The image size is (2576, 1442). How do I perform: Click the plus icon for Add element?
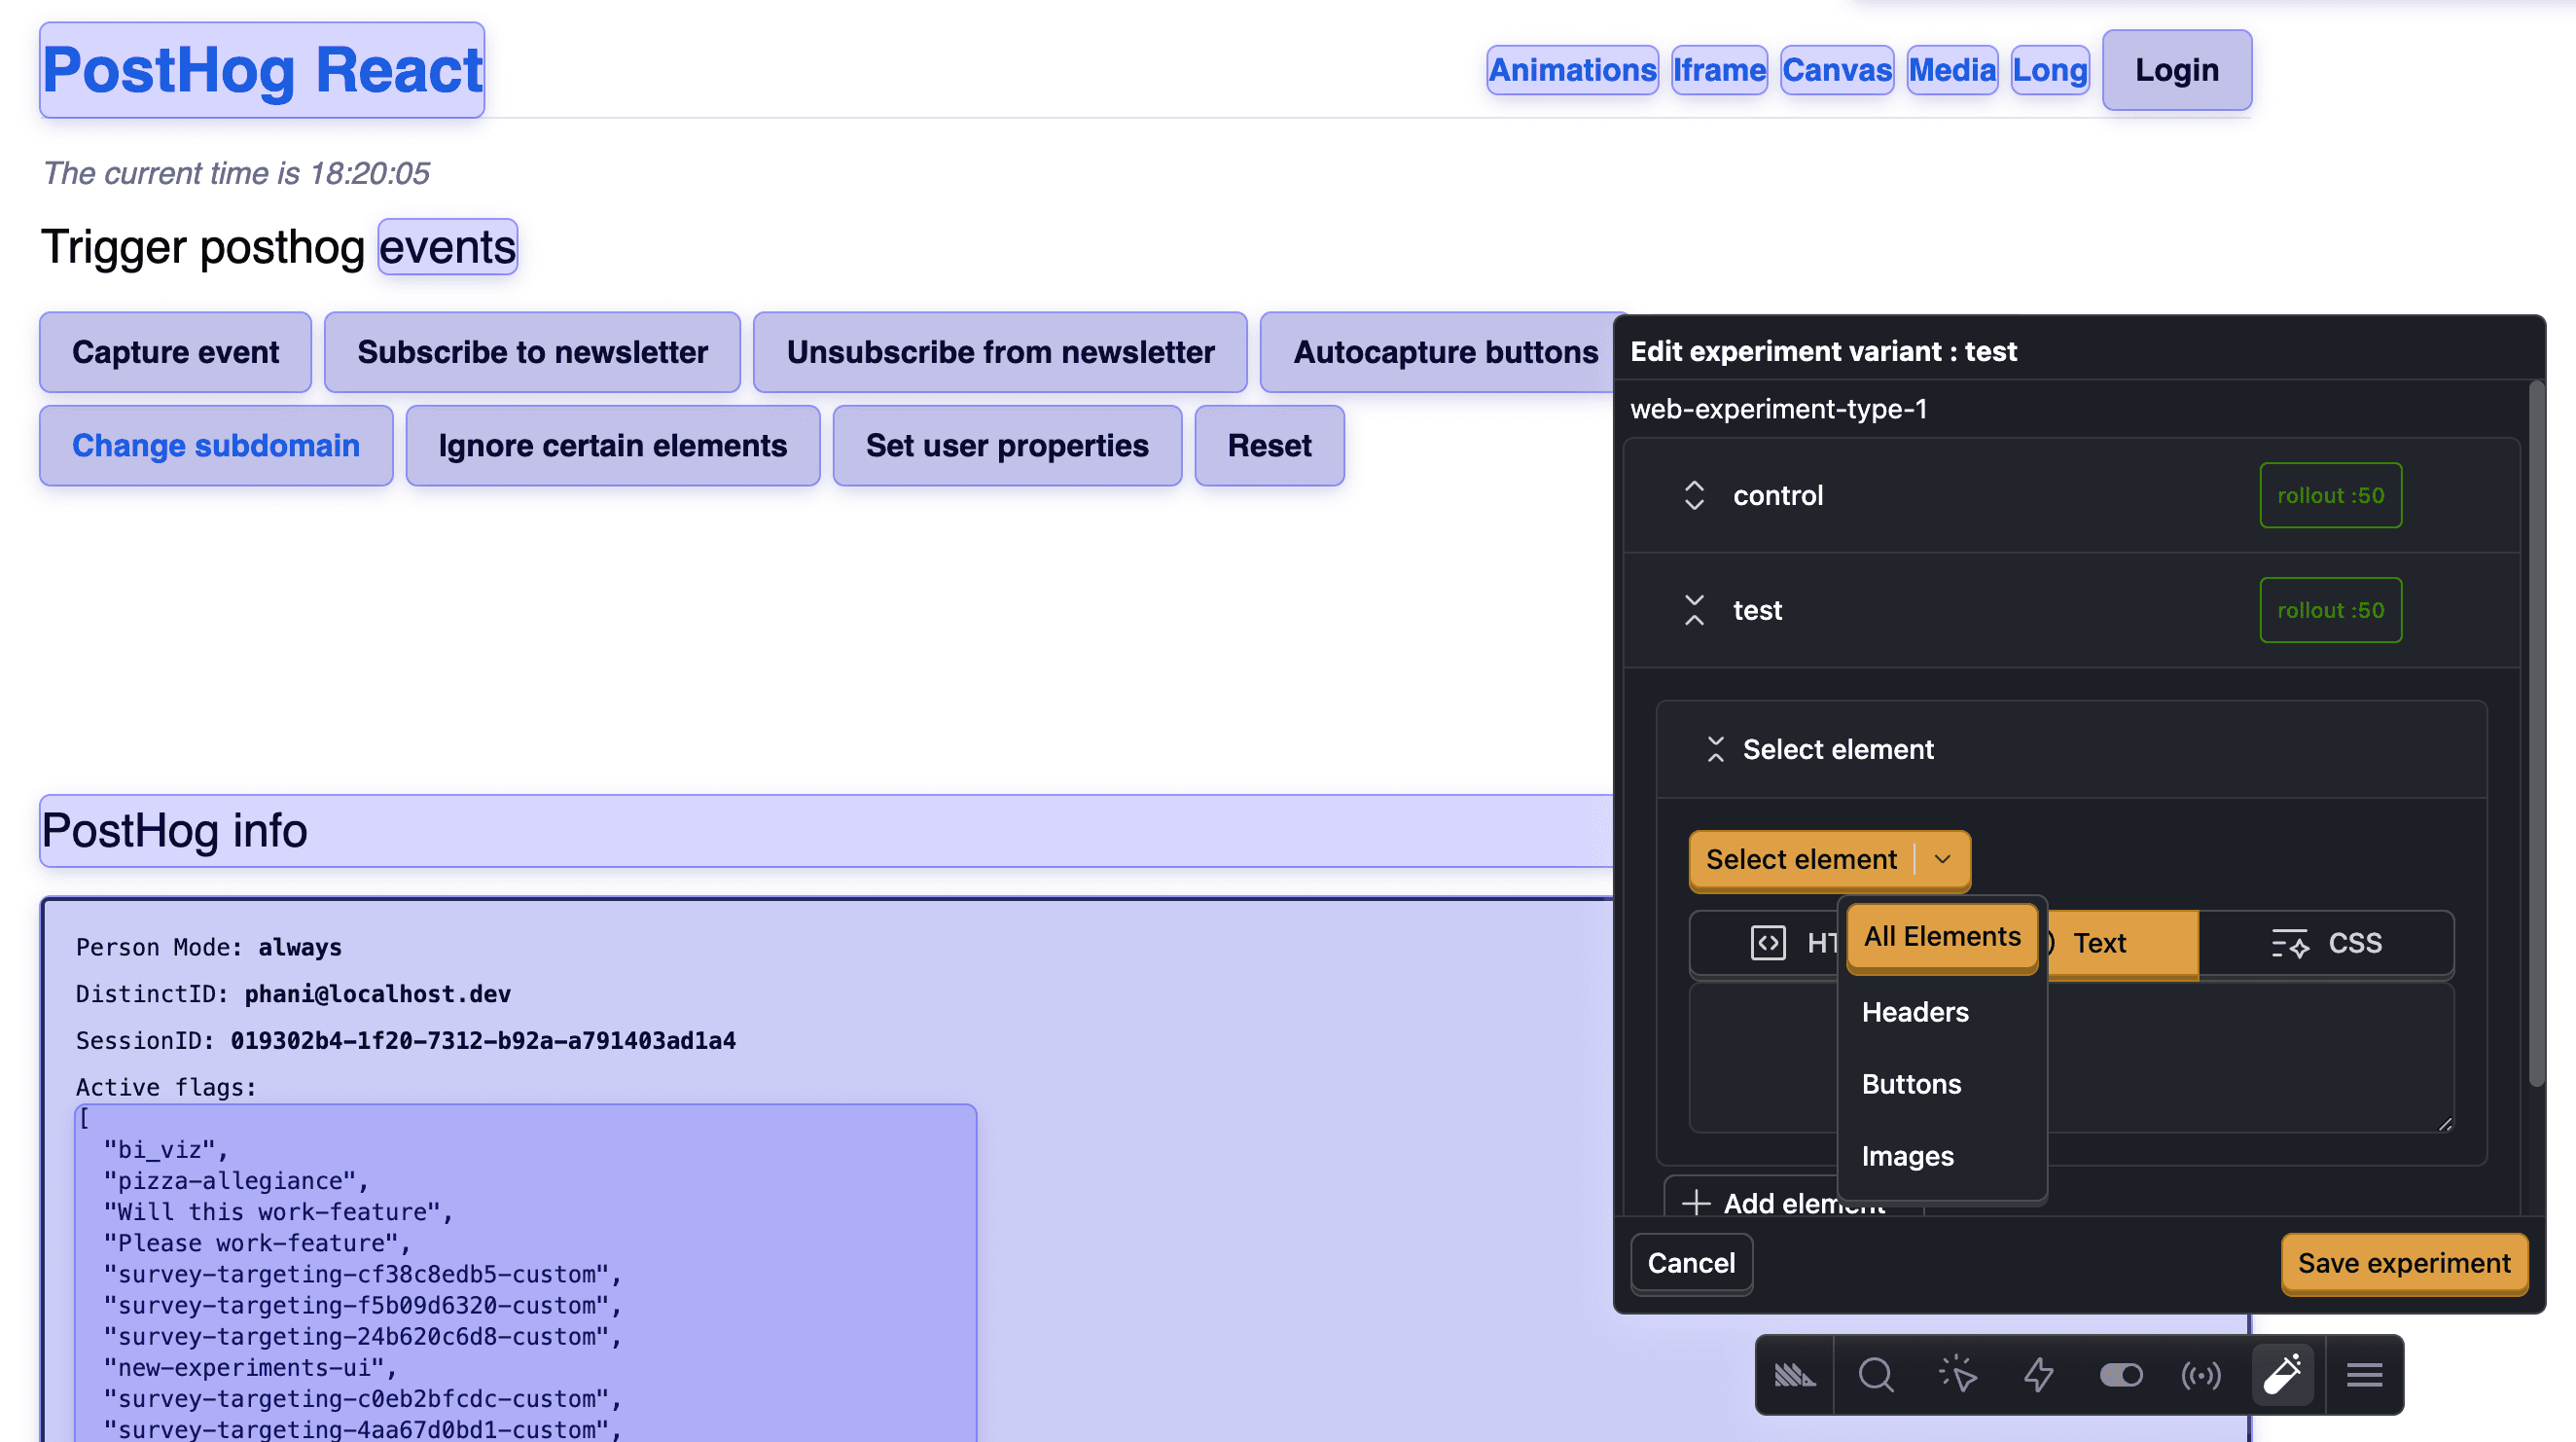[x=1695, y=1203]
